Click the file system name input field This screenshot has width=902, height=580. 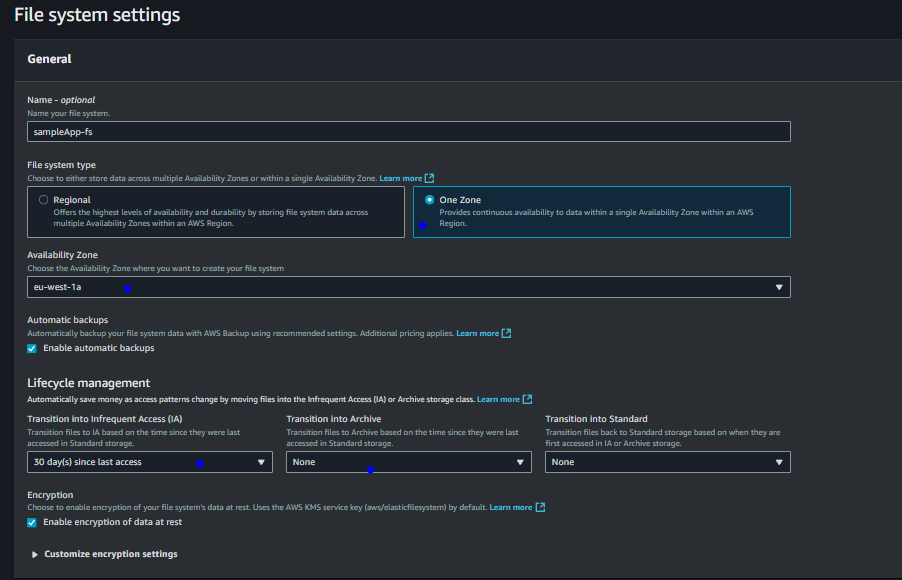408,132
